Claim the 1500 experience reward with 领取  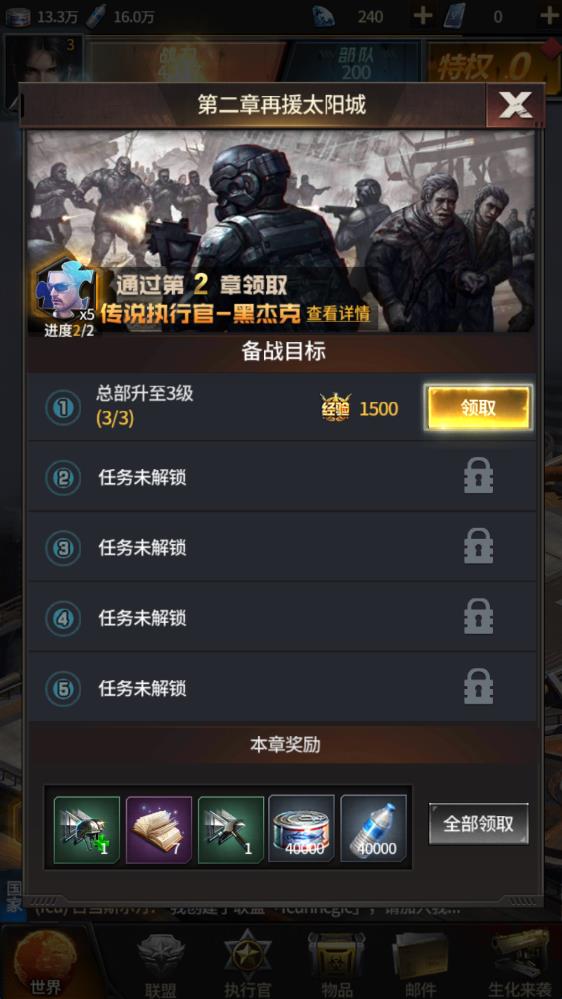(479, 408)
